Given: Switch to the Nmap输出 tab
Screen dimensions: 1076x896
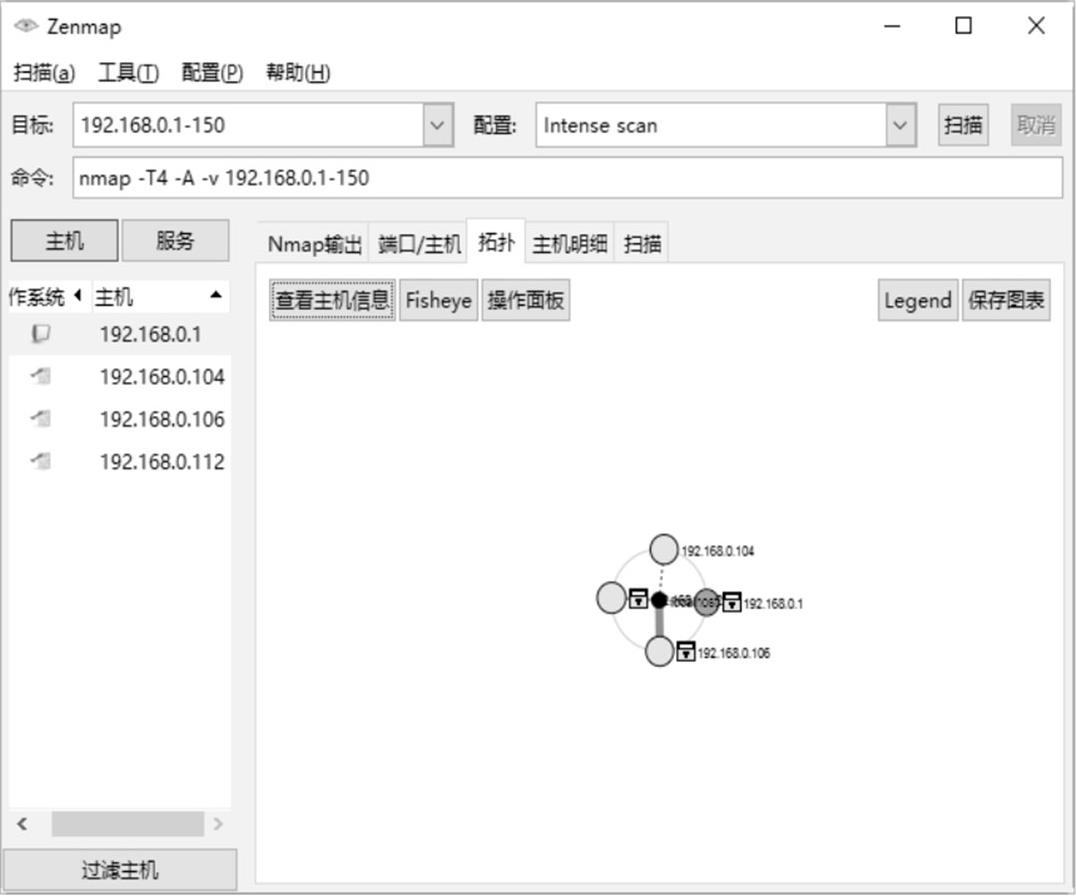Looking at the screenshot, I should click(x=314, y=244).
